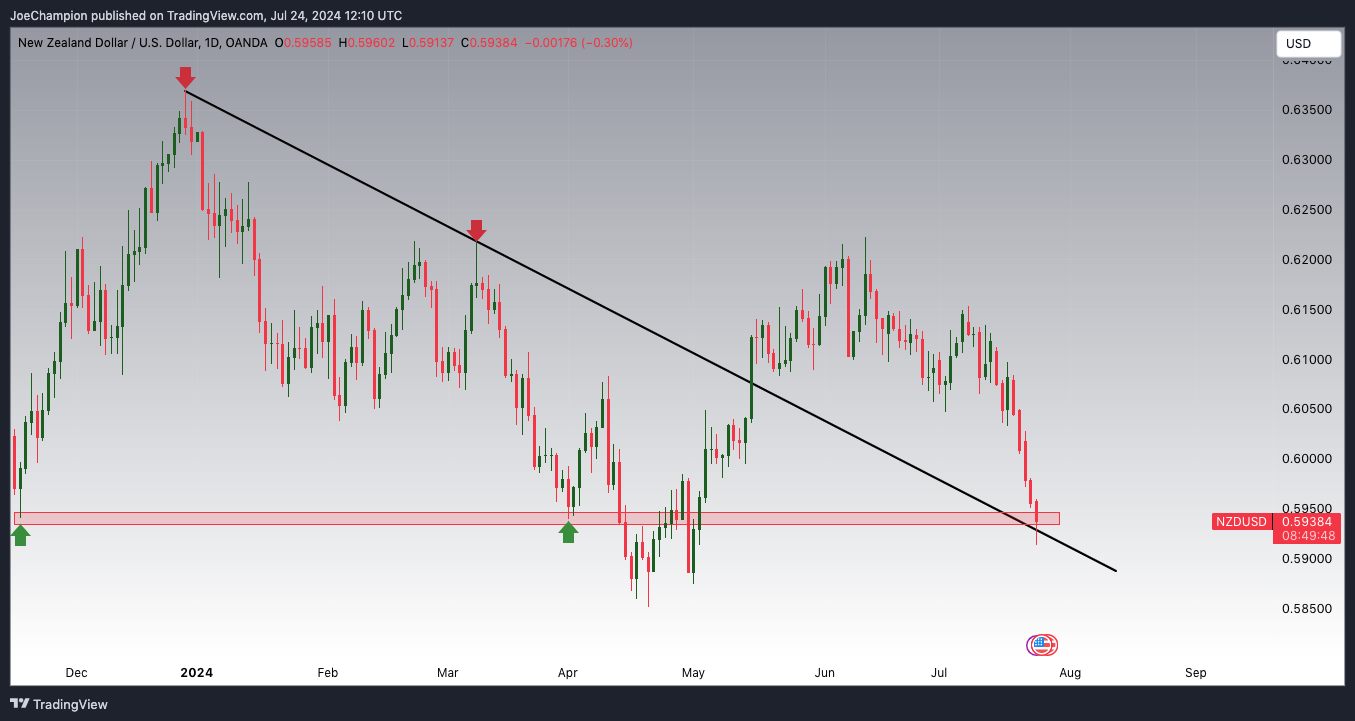1355x721 pixels.
Task: Click the '2024' label on the time axis
Action: [196, 673]
